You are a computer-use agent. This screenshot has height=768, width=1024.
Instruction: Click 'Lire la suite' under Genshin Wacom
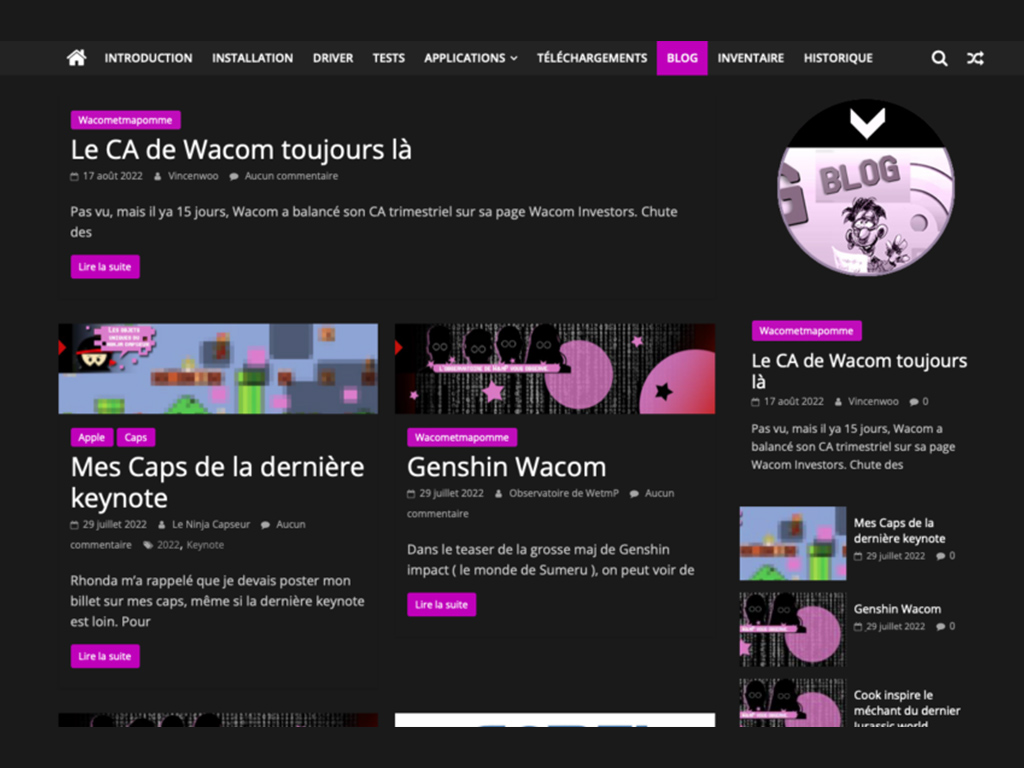tap(441, 605)
